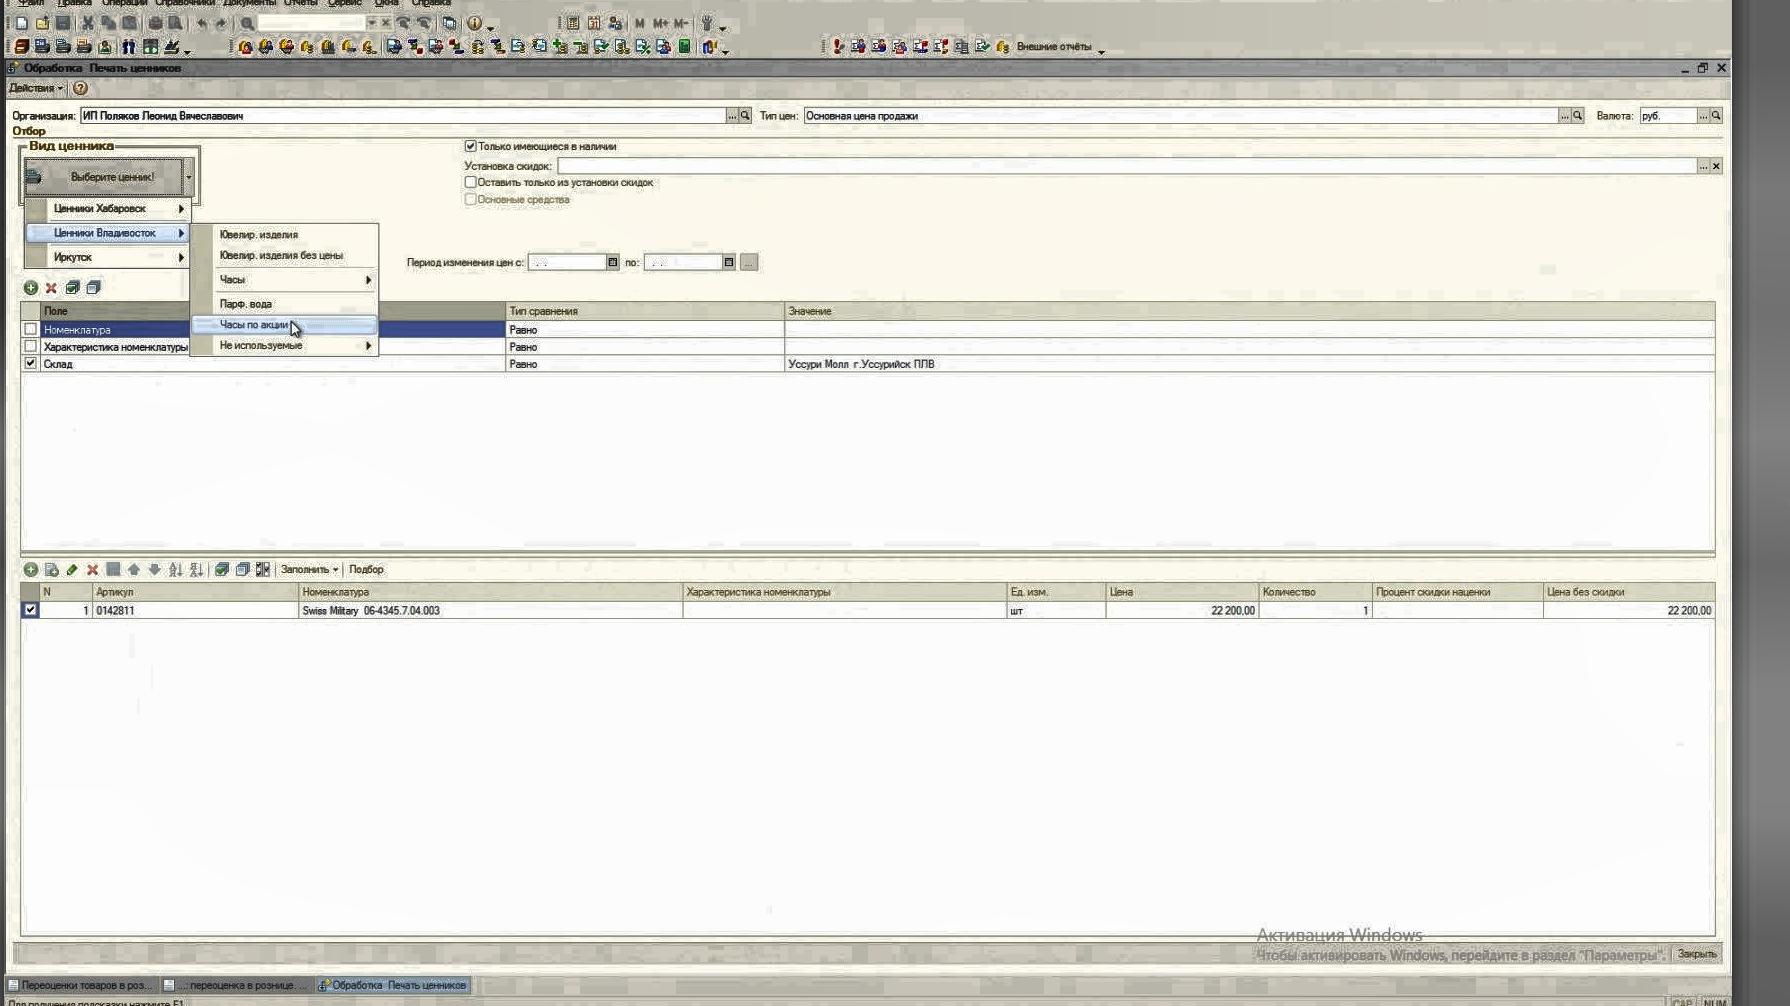Move the goods row down with the arrow icon

tap(155, 569)
